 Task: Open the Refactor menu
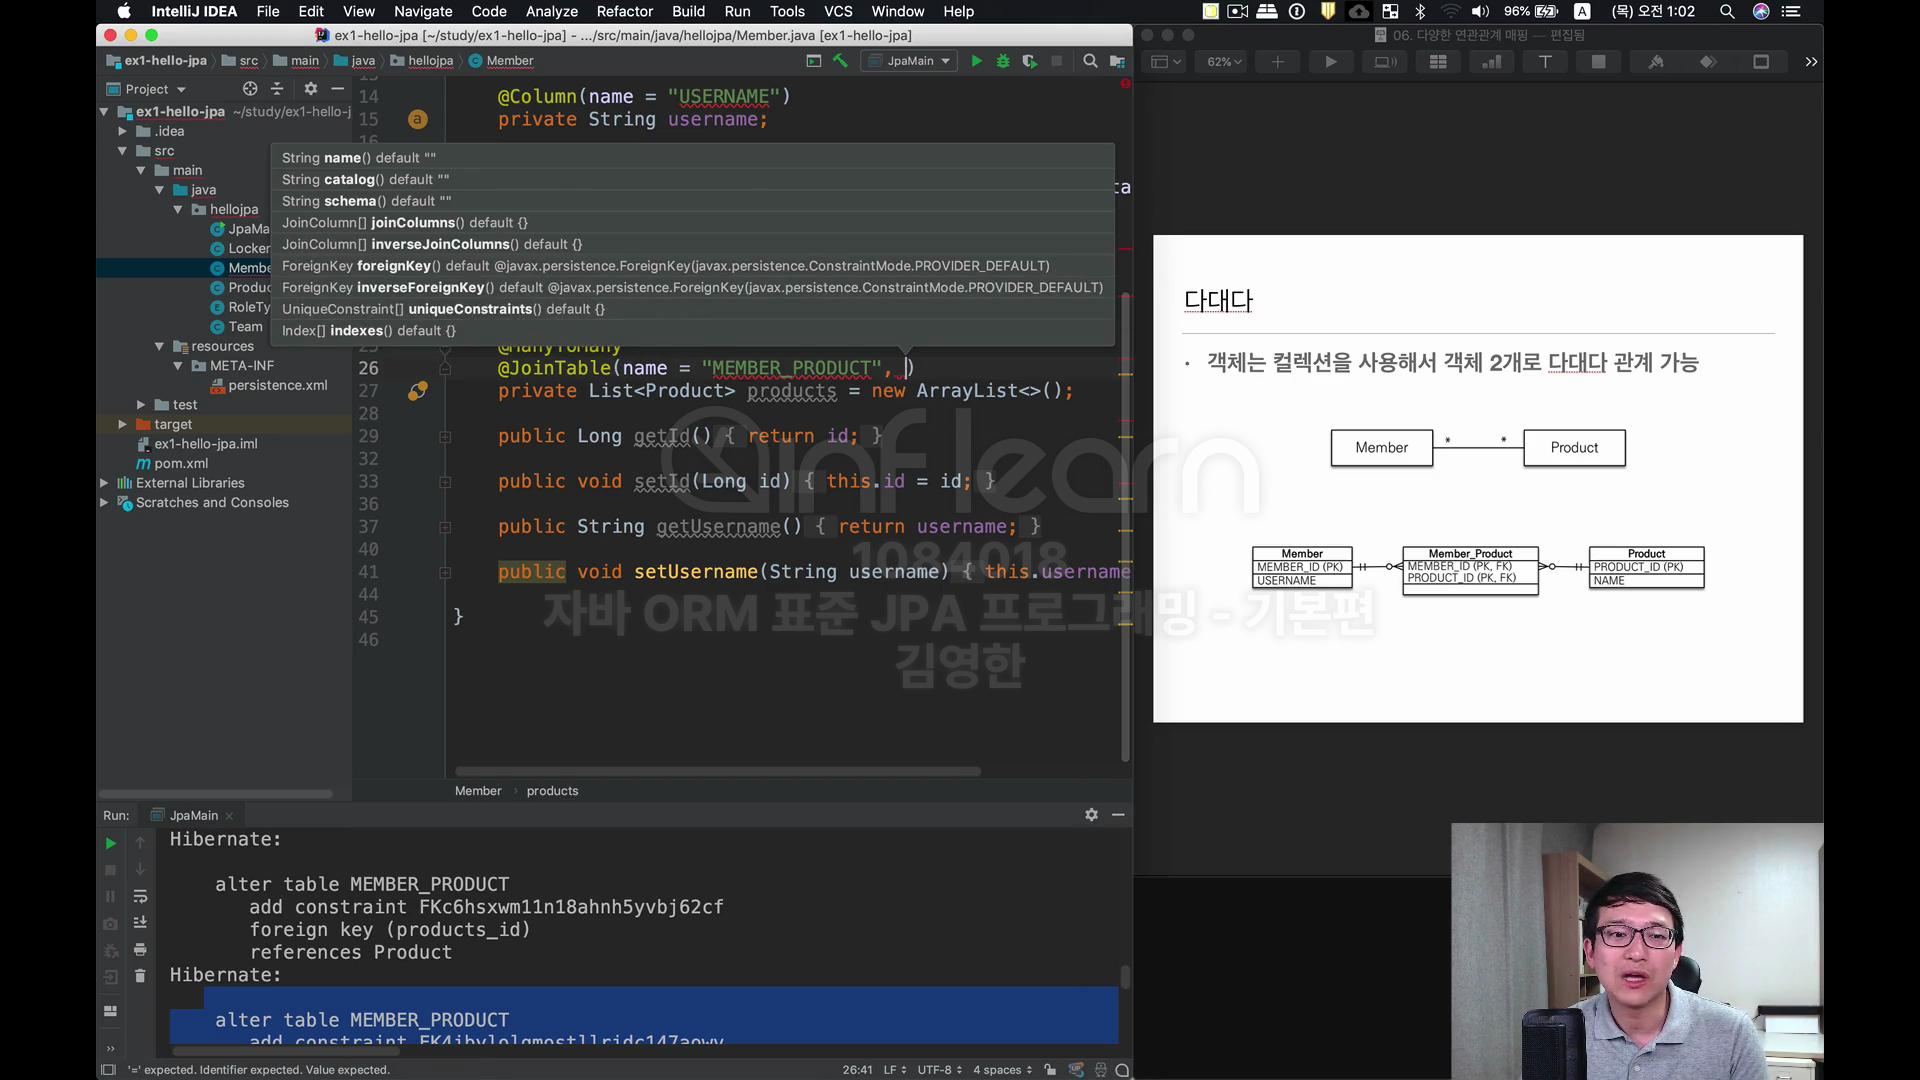[x=624, y=11]
